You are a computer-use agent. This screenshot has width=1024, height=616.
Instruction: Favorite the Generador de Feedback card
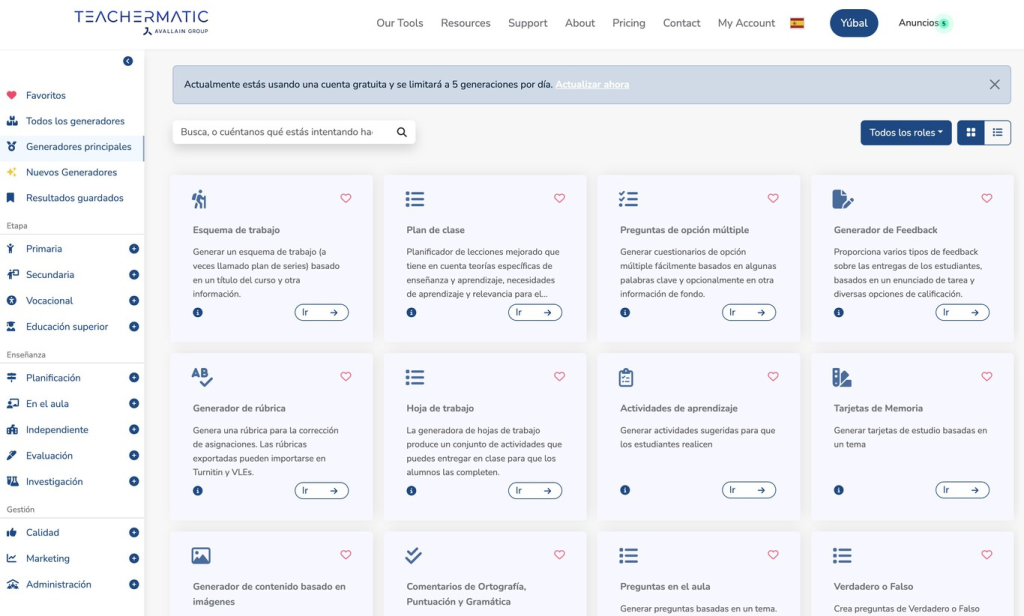click(986, 198)
